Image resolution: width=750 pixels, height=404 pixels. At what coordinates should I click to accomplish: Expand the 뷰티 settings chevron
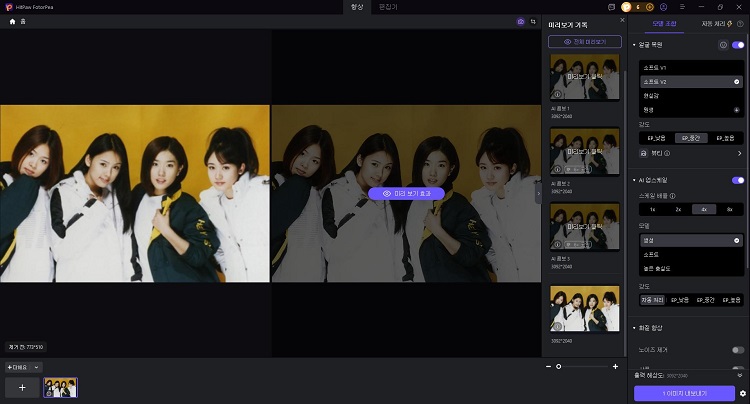point(739,153)
